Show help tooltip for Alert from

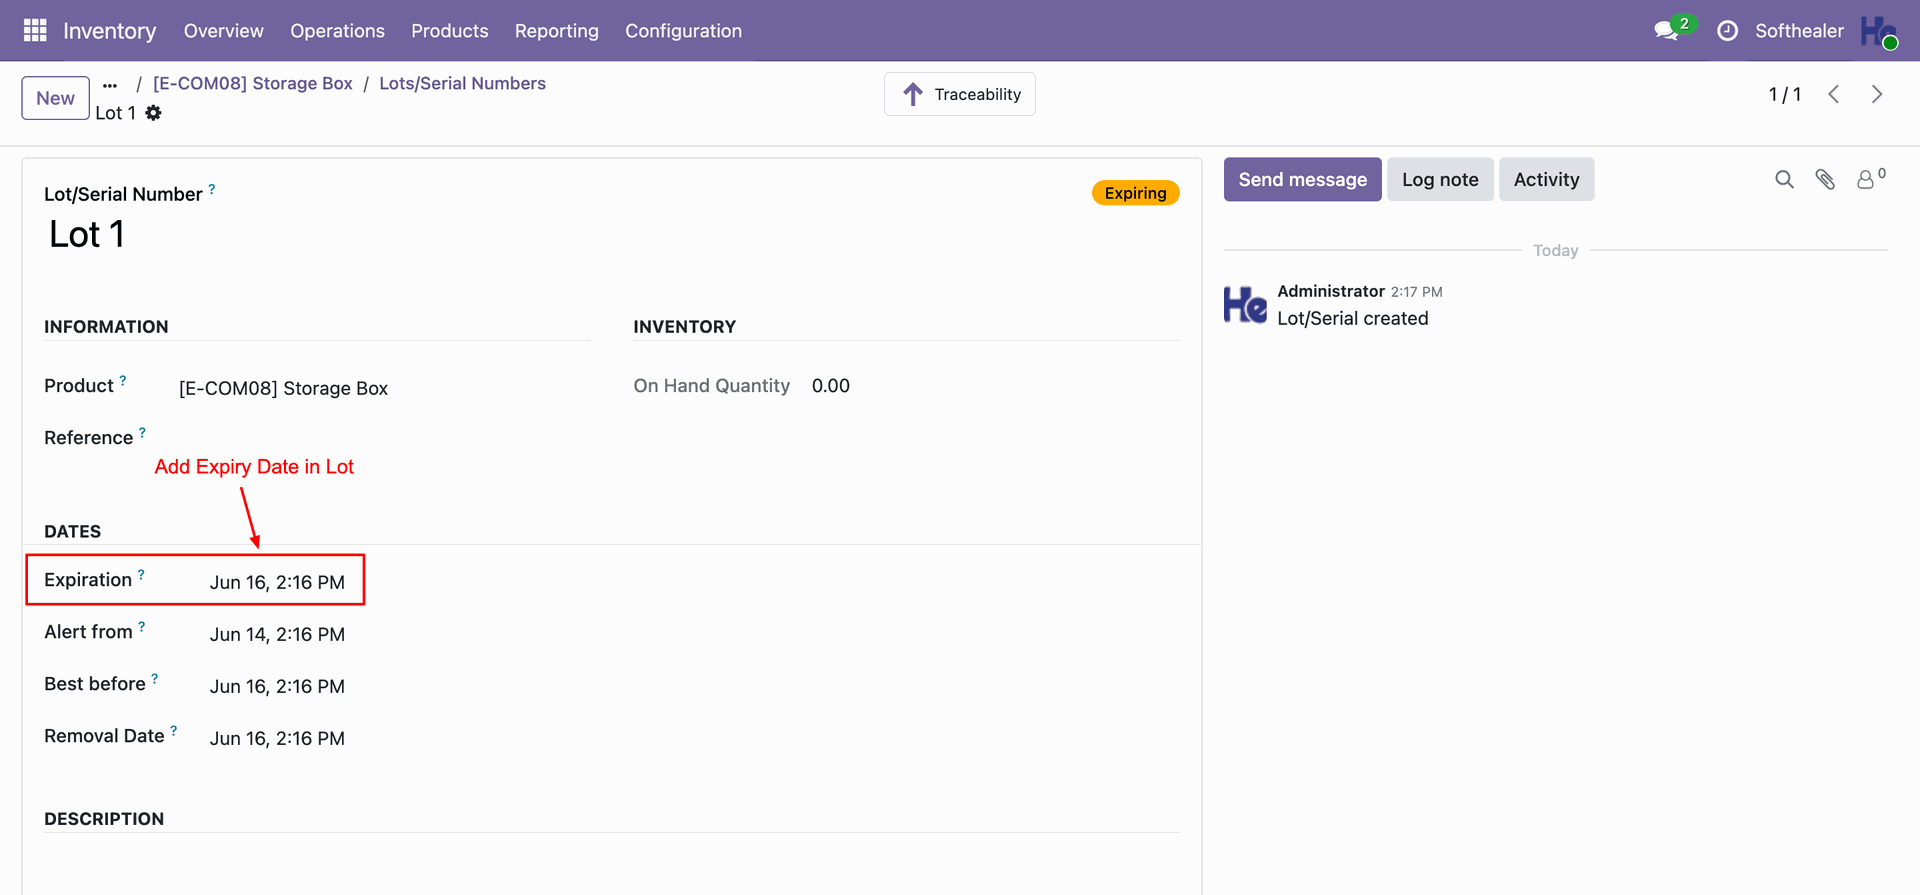click(142, 626)
